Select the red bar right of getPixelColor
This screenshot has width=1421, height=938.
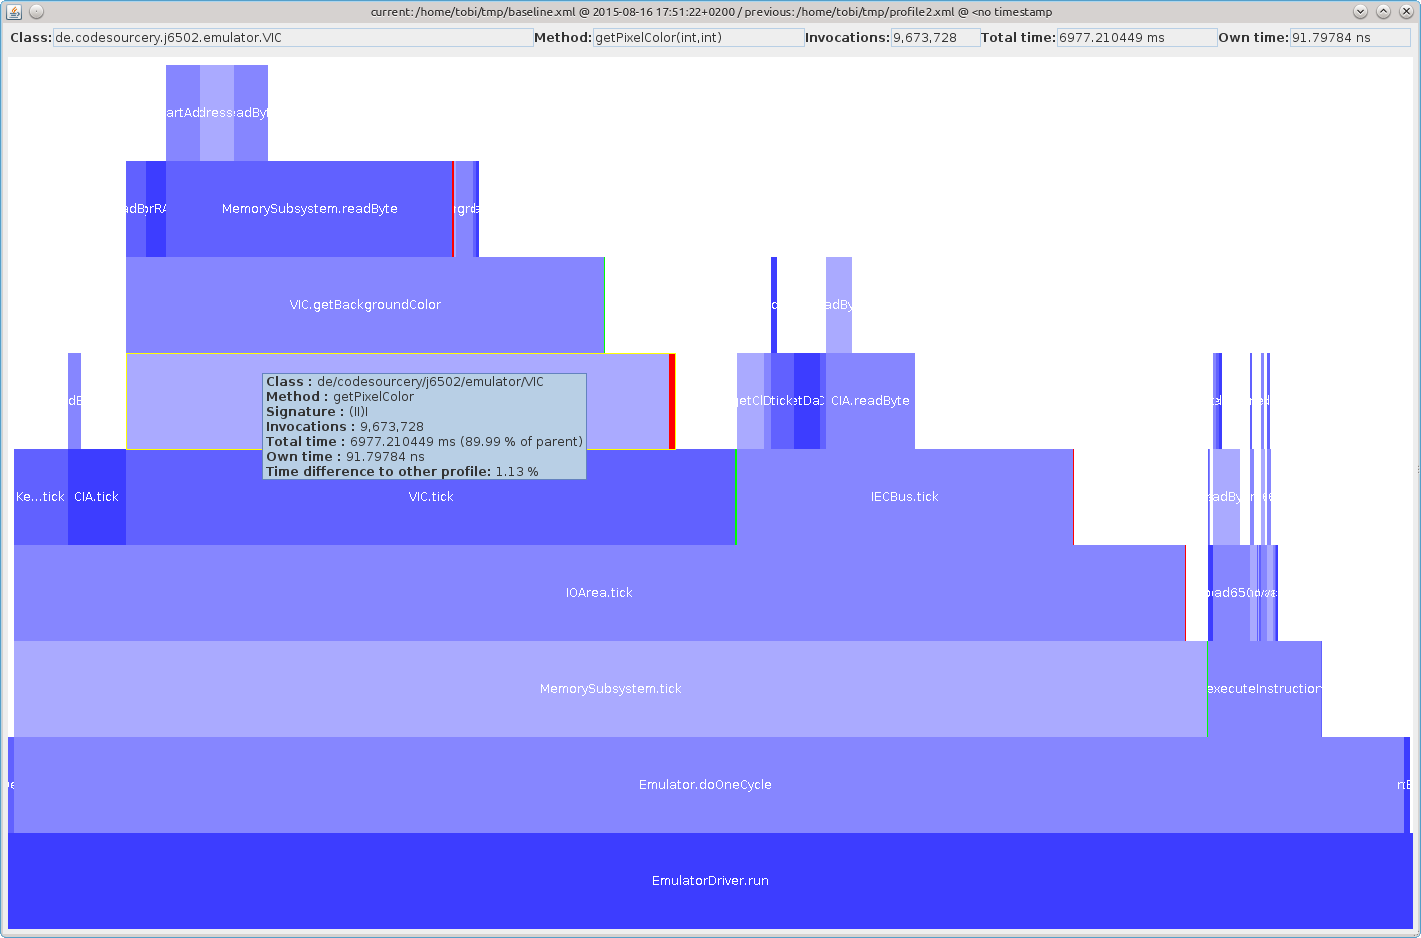pos(672,401)
